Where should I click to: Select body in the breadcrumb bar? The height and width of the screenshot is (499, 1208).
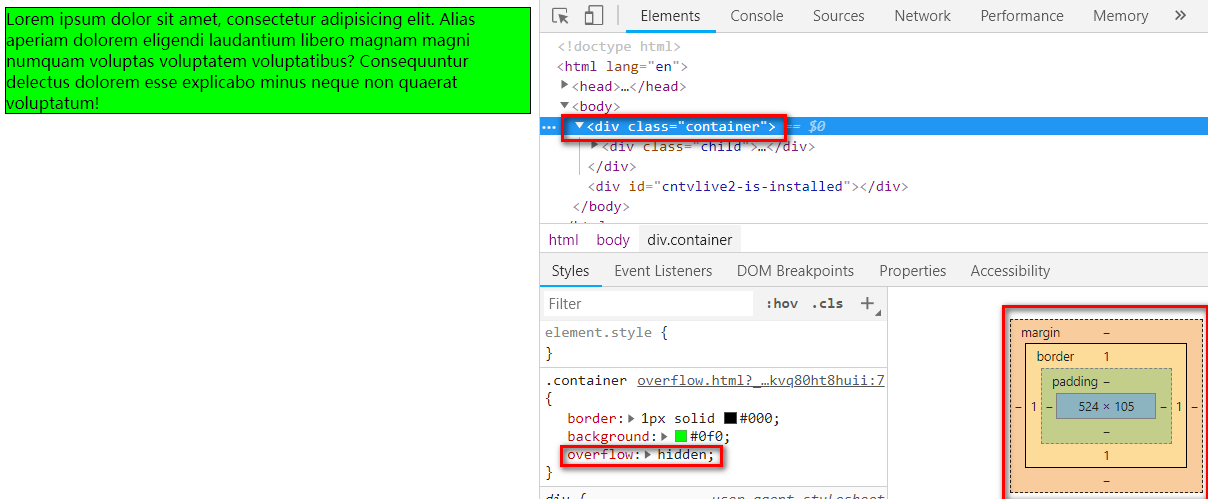tap(613, 240)
